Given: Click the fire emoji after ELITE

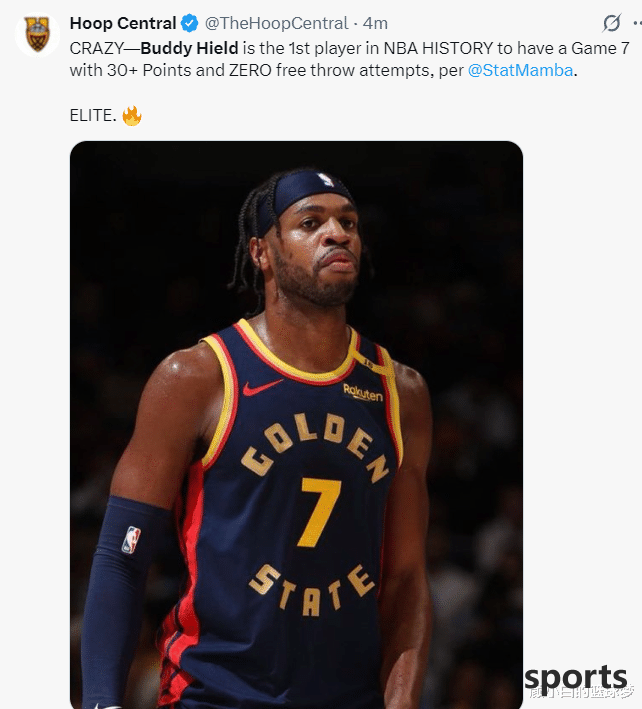Looking at the screenshot, I should tap(132, 116).
